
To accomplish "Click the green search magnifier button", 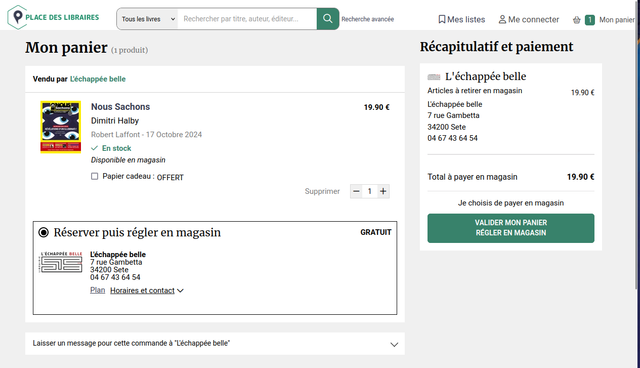I will [x=328, y=19].
